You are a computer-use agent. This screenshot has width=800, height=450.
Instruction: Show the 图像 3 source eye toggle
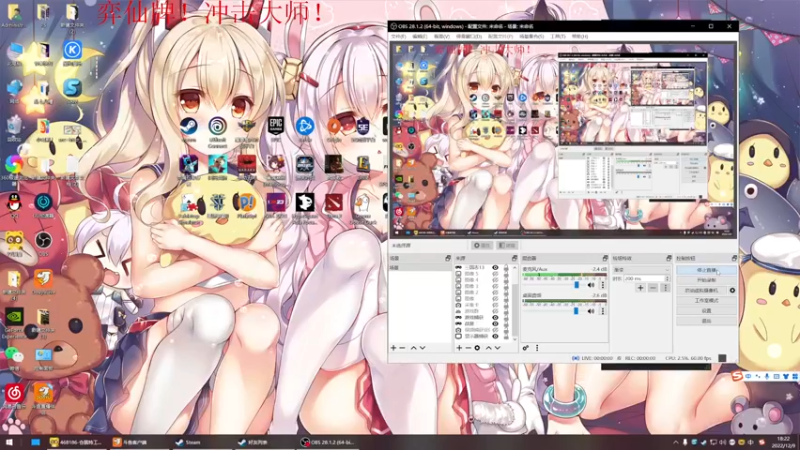pos(495,286)
